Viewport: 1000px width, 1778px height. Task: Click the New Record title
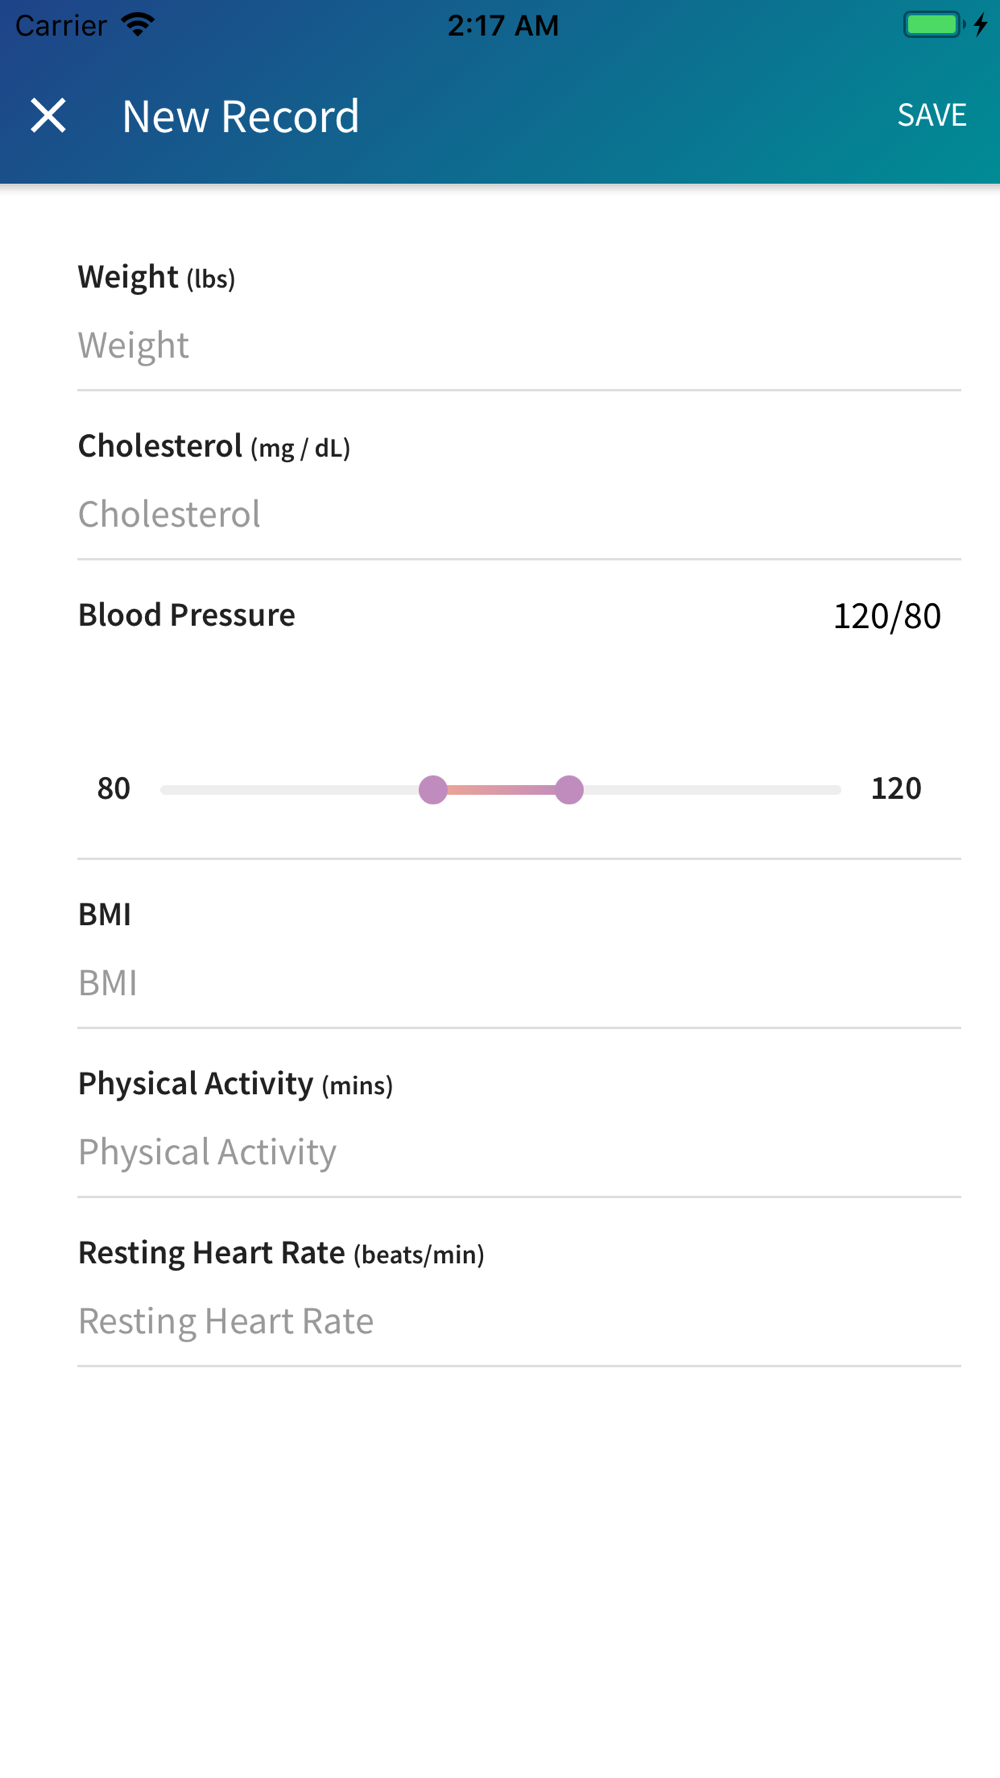coord(240,116)
